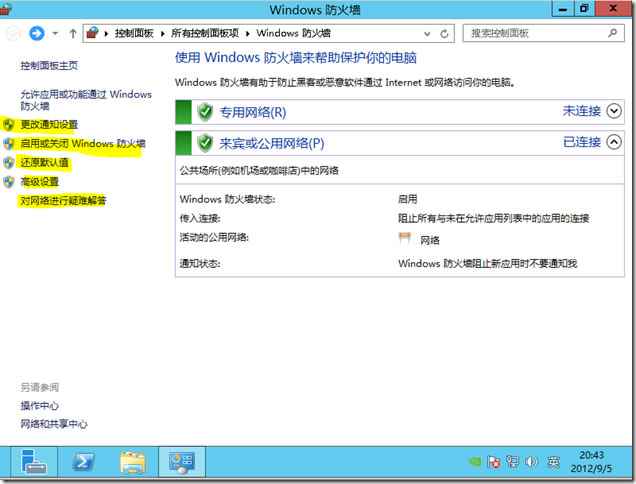Open the recent locations dropdown arrow
Viewport: 636px width, 484px height.
click(55, 33)
